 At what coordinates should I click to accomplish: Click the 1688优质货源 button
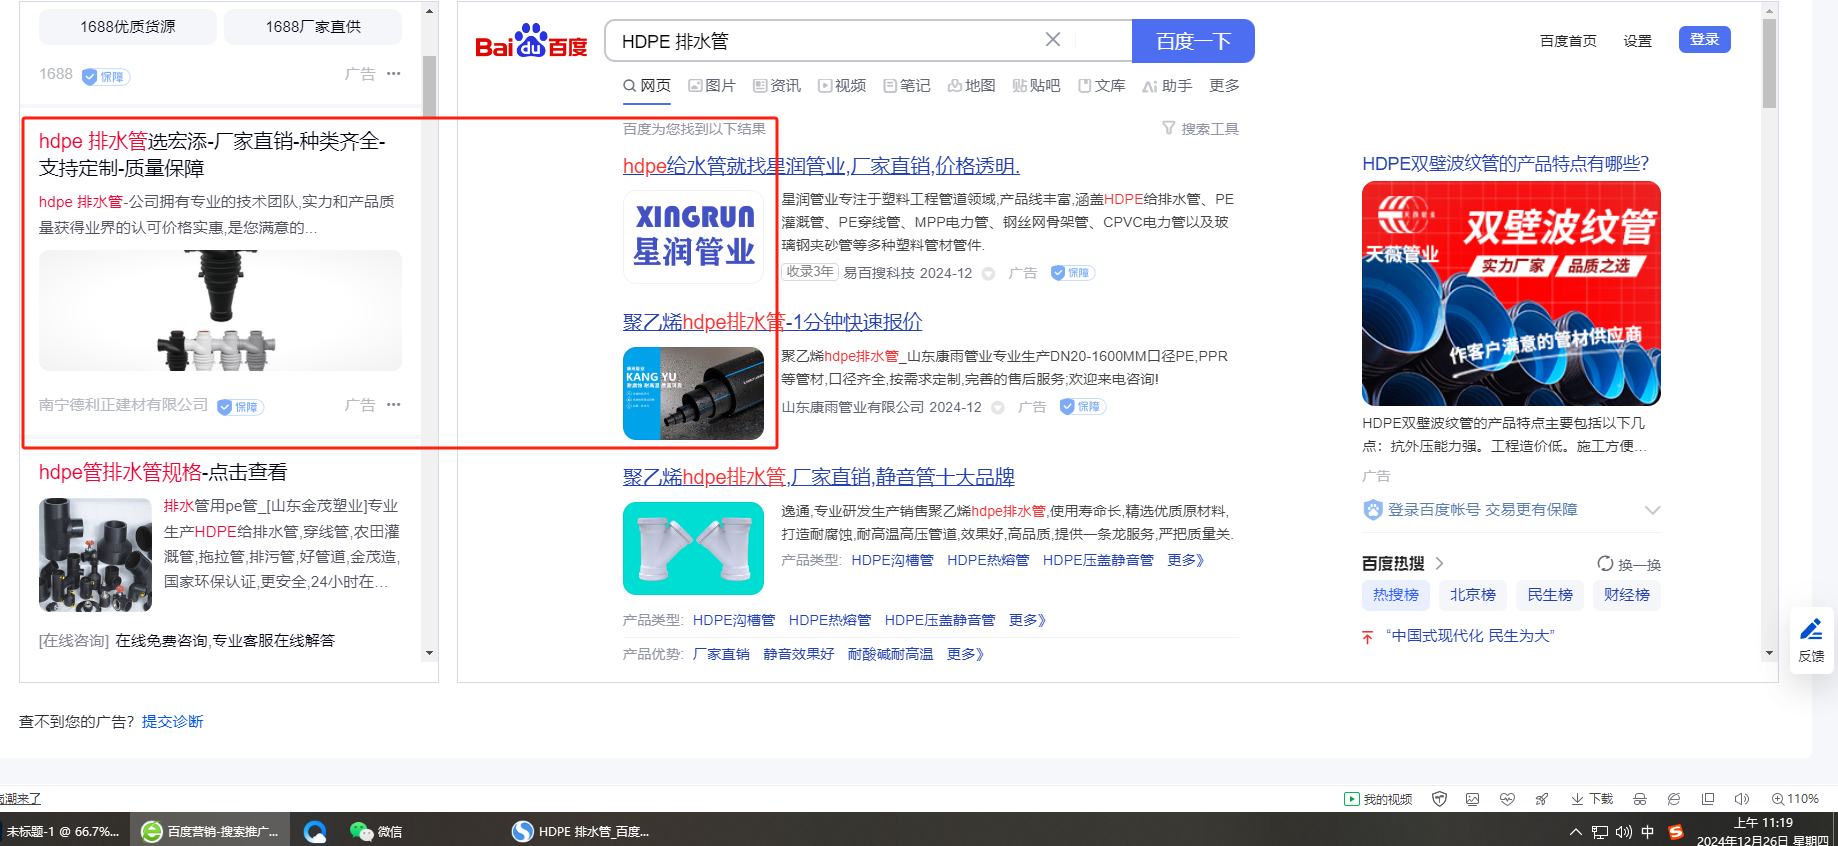[128, 27]
